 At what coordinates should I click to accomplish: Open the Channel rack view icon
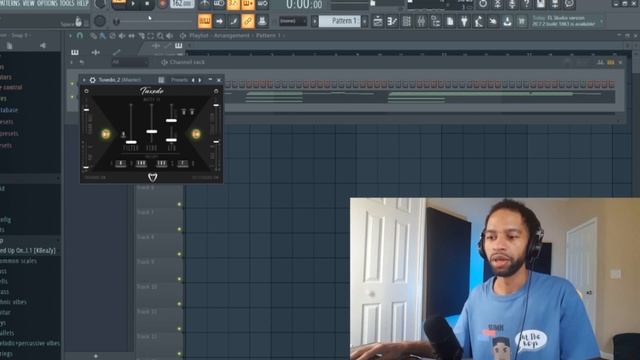[x=407, y=21]
